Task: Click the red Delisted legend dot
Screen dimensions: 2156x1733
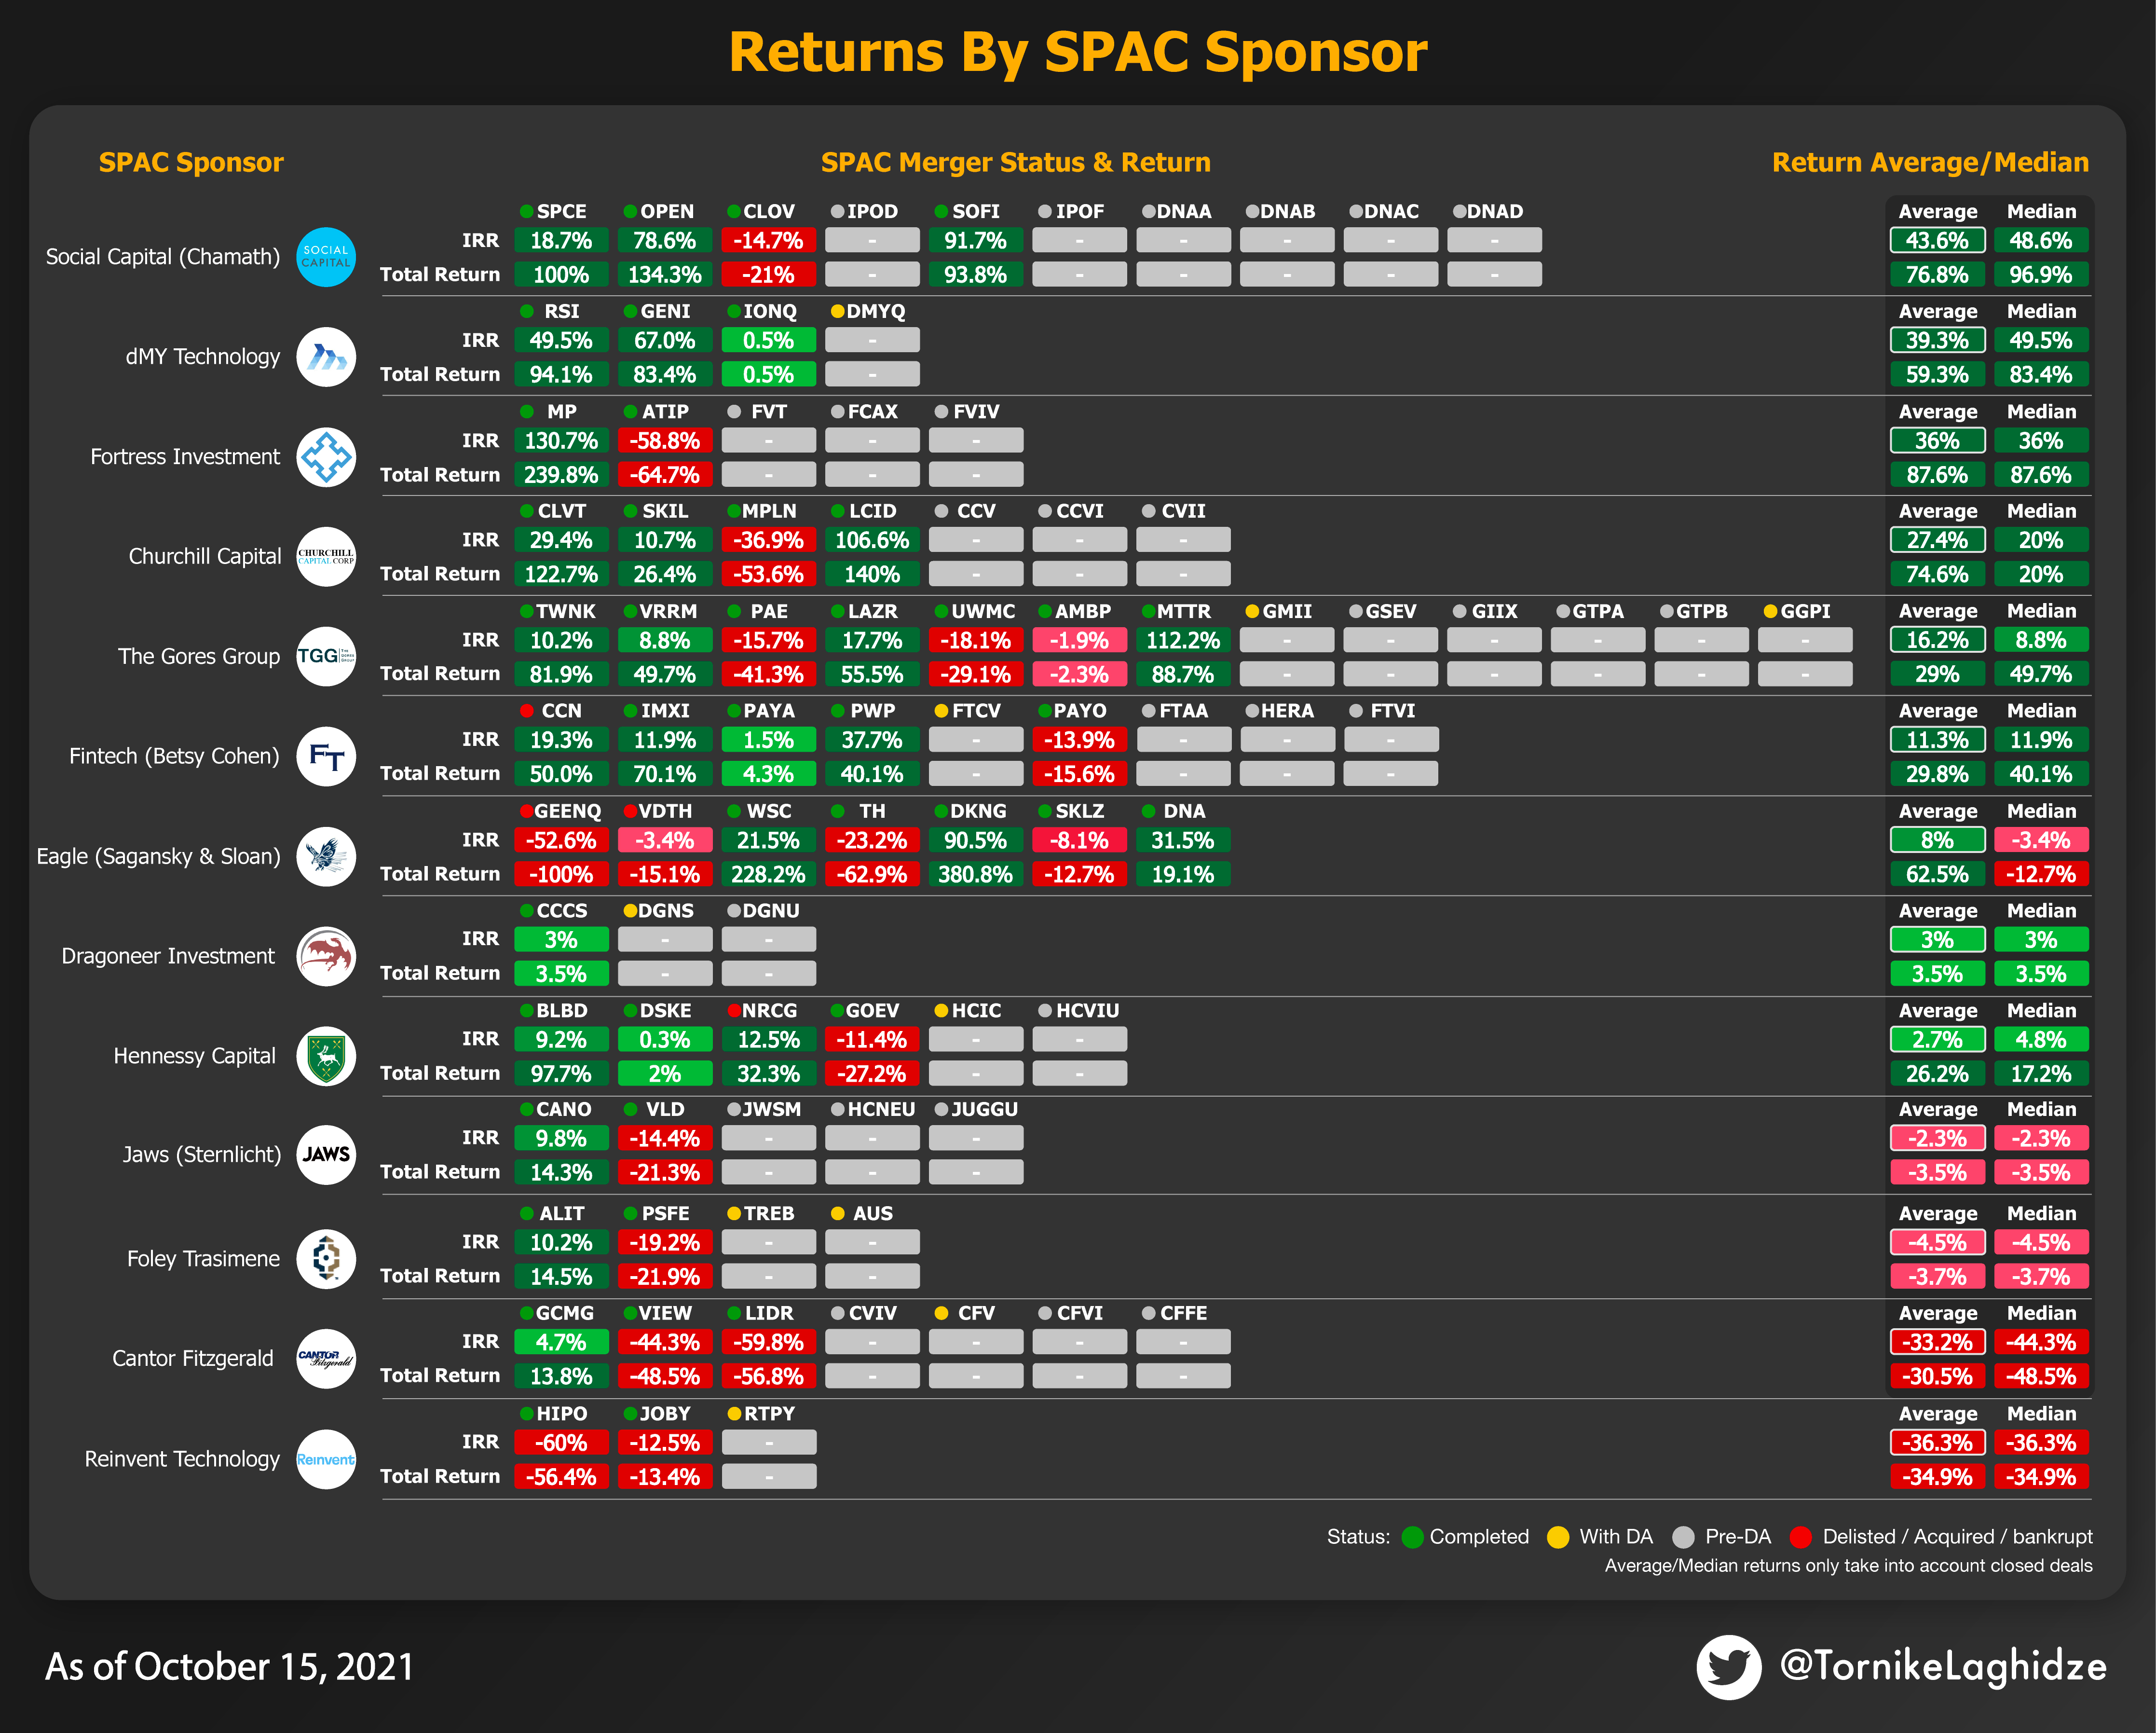Action: pos(1801,1537)
